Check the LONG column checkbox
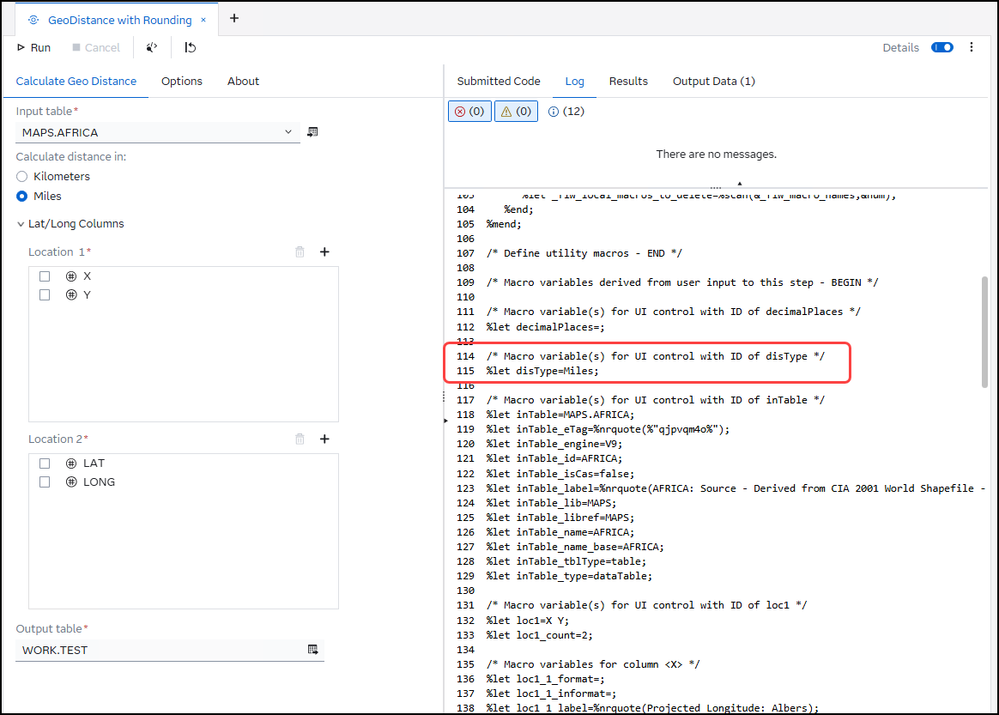Image resolution: width=999 pixels, height=715 pixels. (x=45, y=482)
